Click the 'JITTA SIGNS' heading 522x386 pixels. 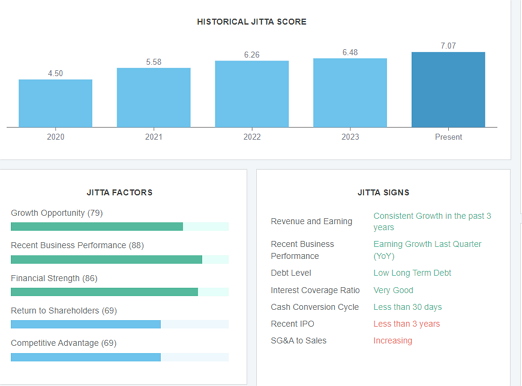tap(383, 192)
